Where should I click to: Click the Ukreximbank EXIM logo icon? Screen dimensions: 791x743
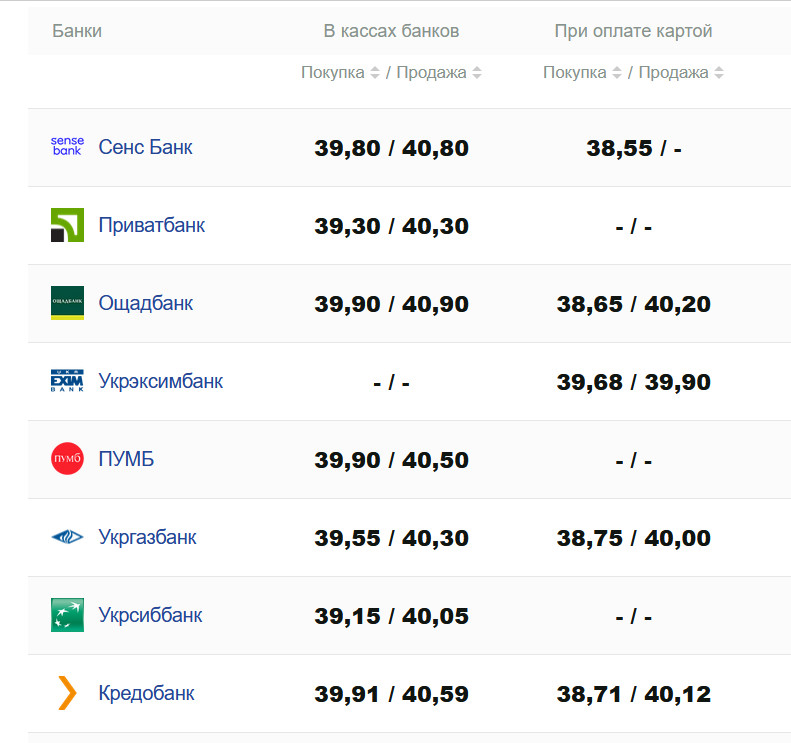point(67,381)
